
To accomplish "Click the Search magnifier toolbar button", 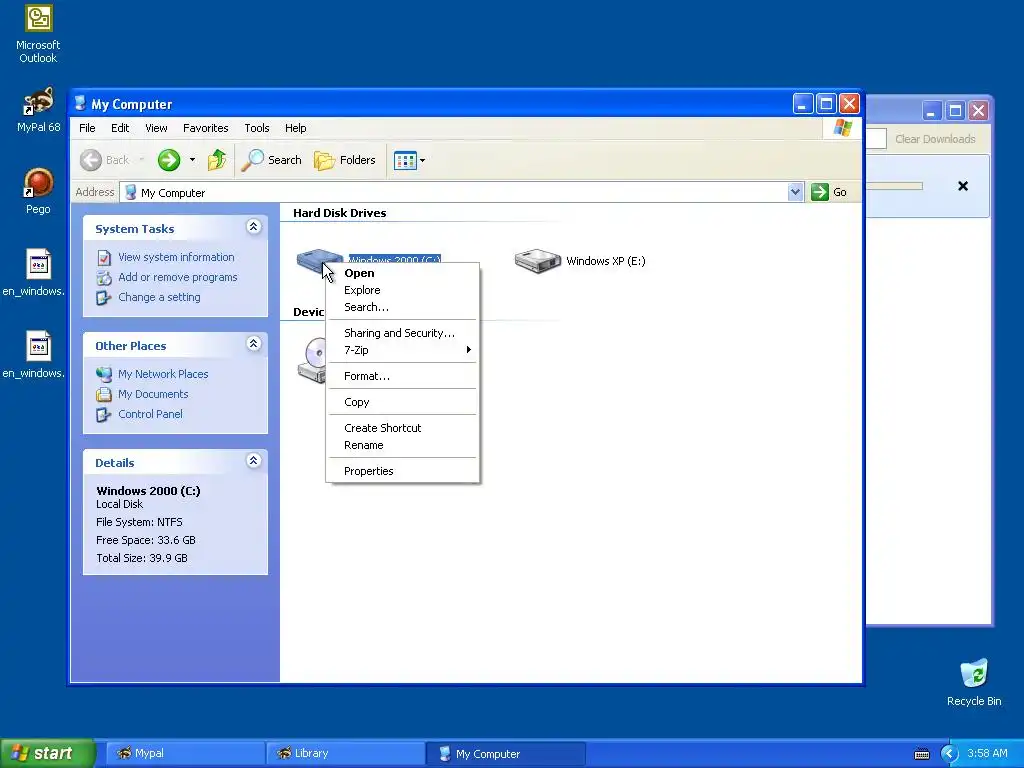I will [x=271, y=160].
